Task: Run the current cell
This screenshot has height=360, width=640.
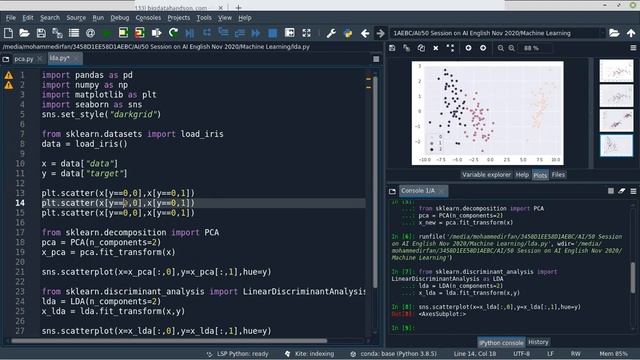Action: click(x=123, y=33)
